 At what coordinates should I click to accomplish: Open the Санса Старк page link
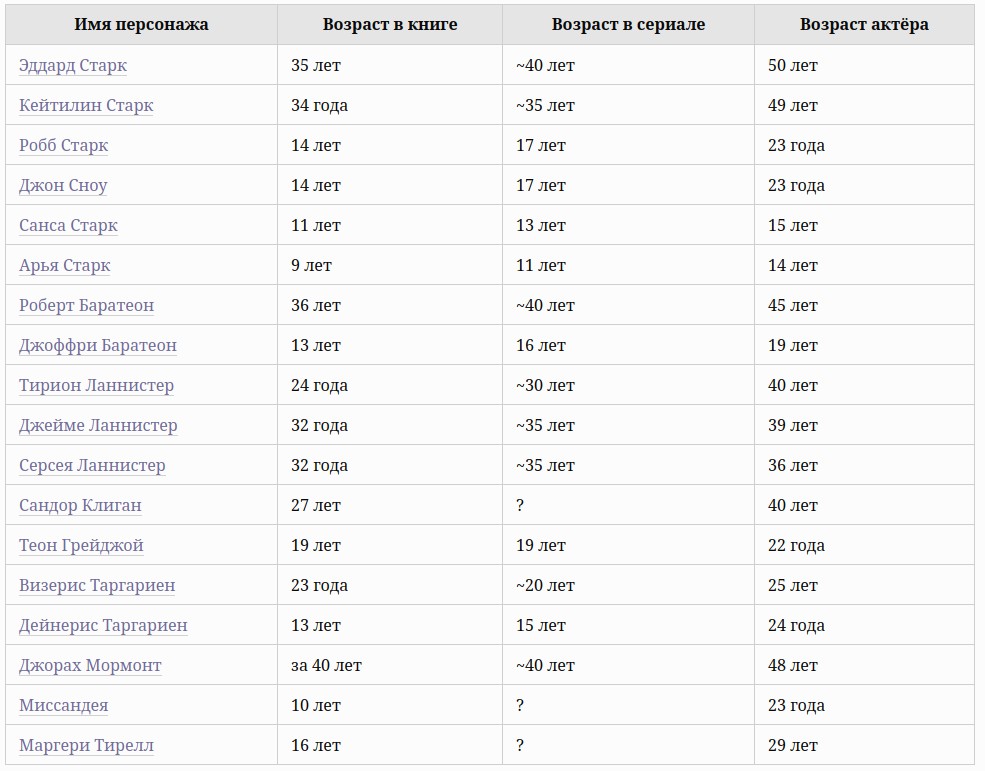point(68,226)
